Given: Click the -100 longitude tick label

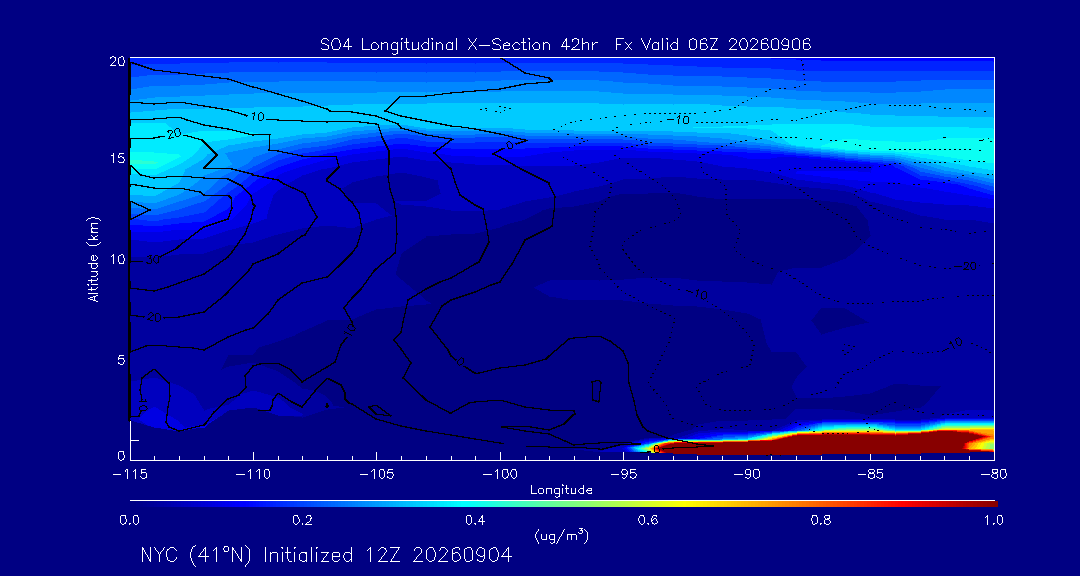Looking at the screenshot, I should point(500,475).
